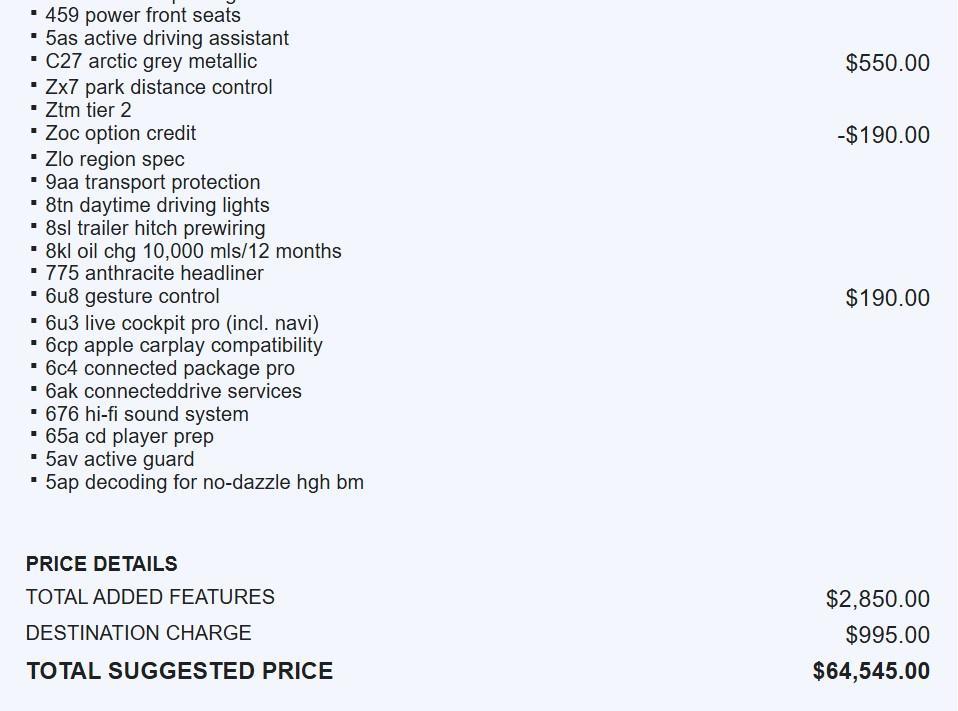Click 5ap decoding for no-dazzle line

pos(204,482)
